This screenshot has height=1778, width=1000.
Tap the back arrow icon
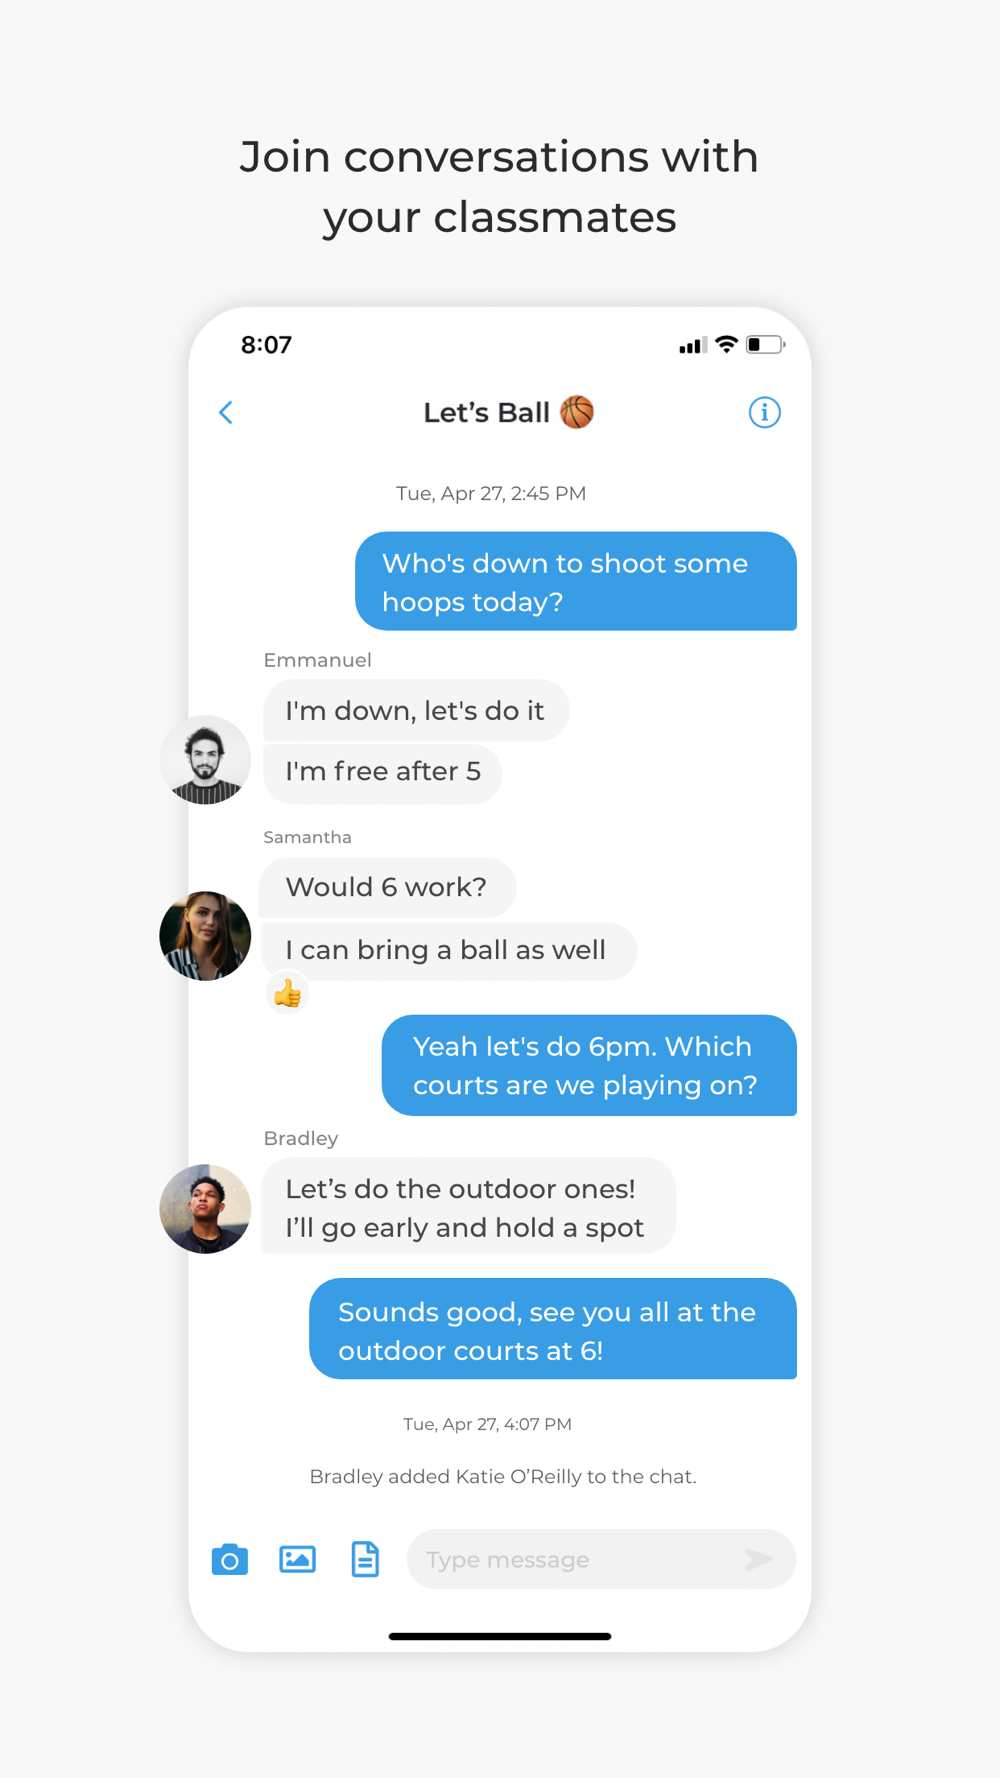[x=226, y=412]
